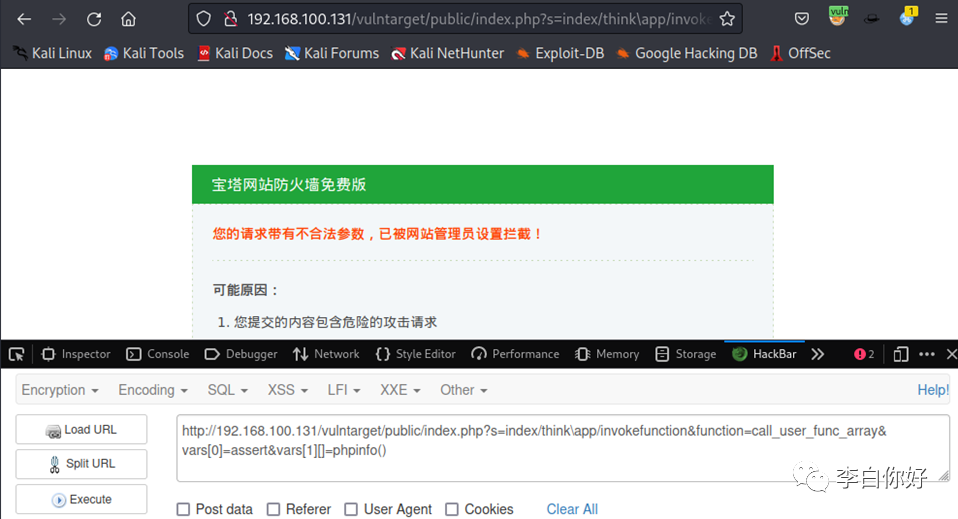
Task: Open the Google Hacking DB bookmark
Action: (x=687, y=53)
